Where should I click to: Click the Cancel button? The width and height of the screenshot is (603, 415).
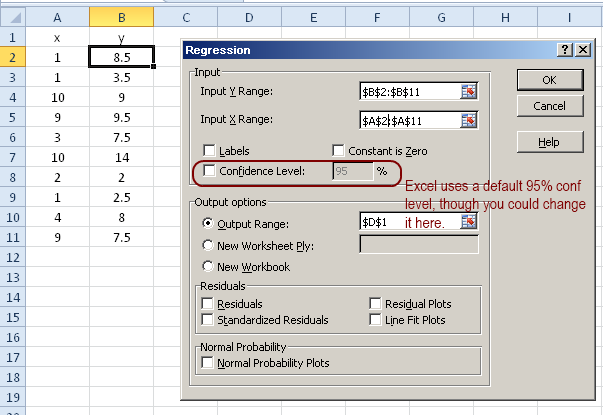click(x=550, y=106)
